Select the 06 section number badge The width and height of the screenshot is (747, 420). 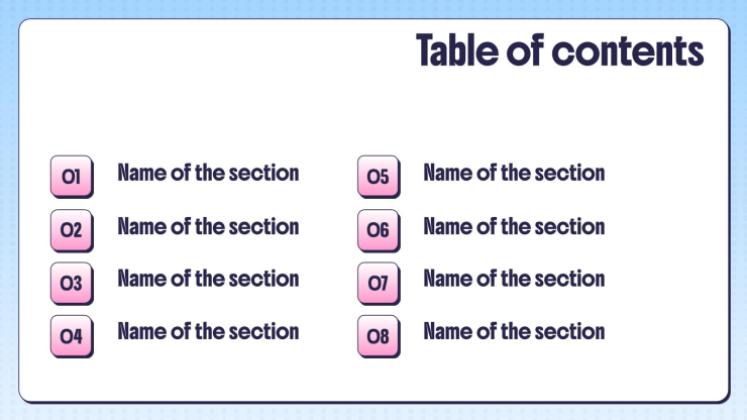(x=378, y=230)
